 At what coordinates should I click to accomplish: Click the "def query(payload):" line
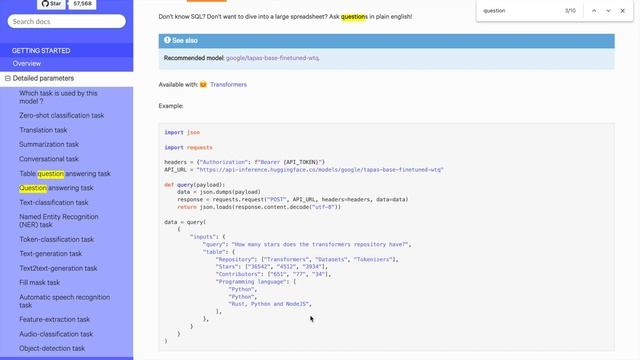(x=195, y=184)
